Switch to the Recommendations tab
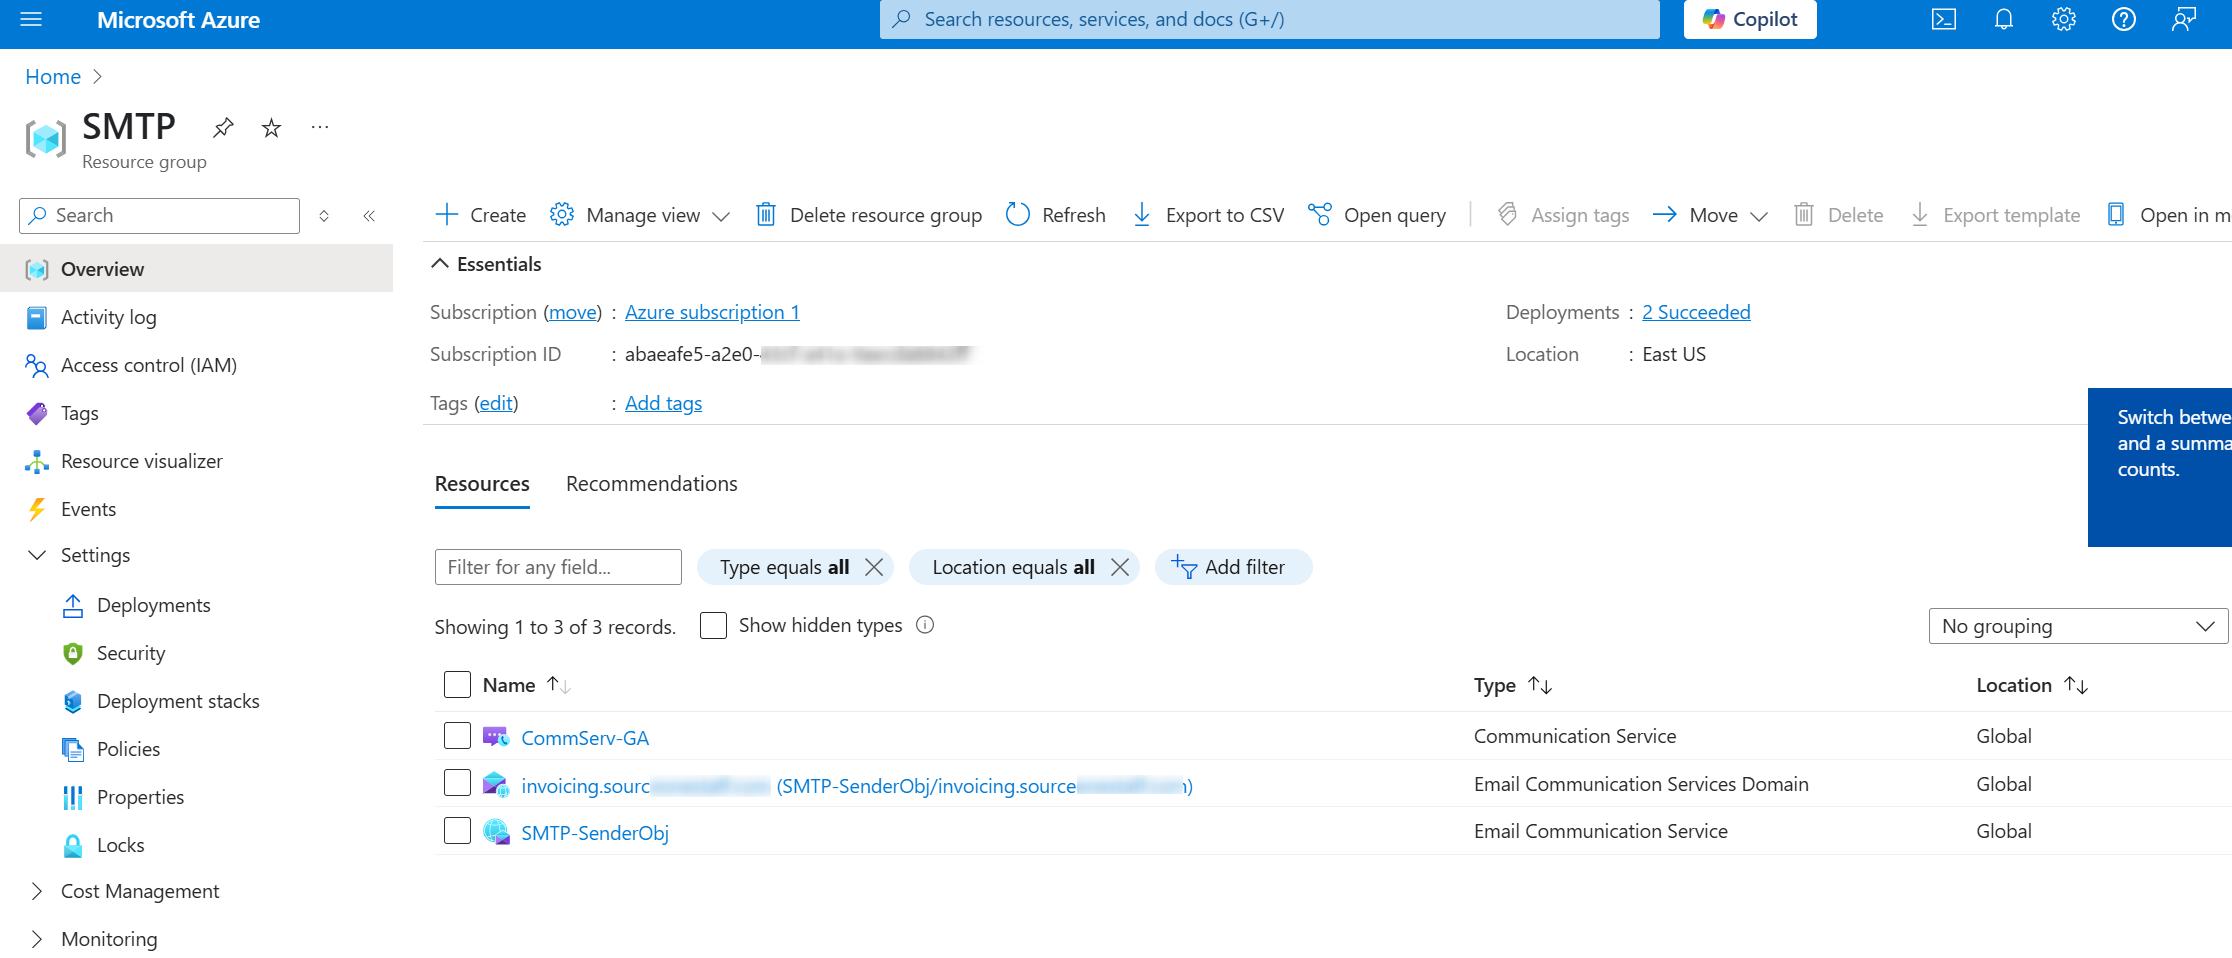 pos(652,484)
